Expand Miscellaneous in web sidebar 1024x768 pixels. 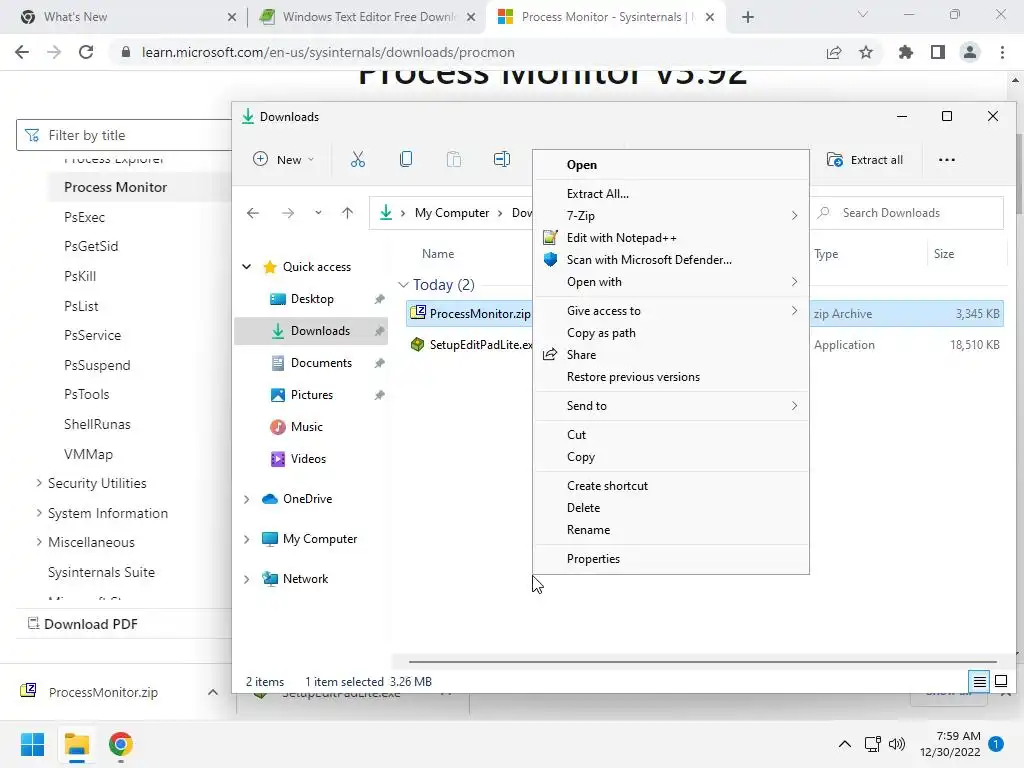click(39, 542)
